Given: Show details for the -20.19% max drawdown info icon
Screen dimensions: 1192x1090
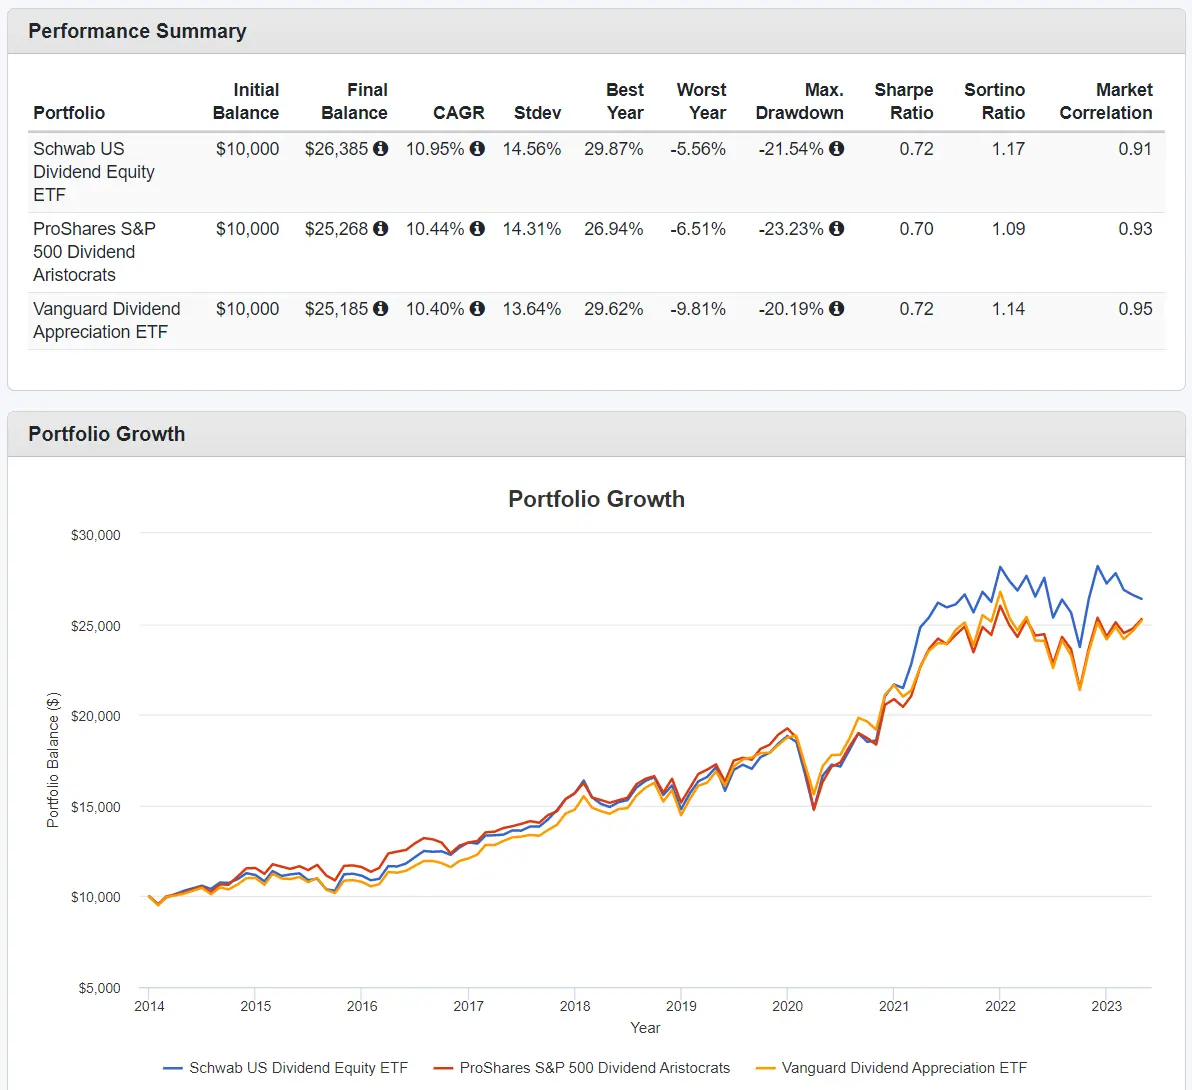Looking at the screenshot, I should pyautogui.click(x=836, y=308).
